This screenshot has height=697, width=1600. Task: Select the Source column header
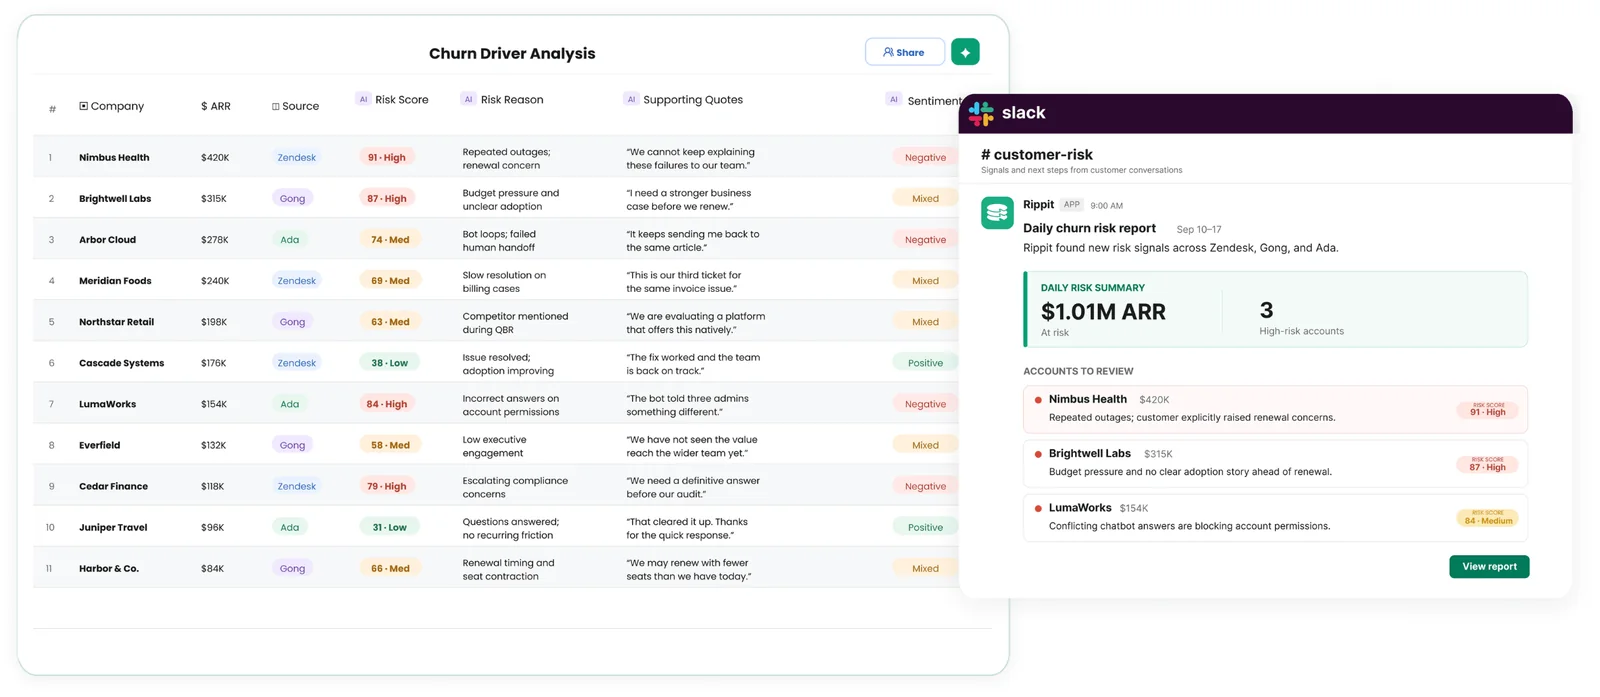pos(295,106)
